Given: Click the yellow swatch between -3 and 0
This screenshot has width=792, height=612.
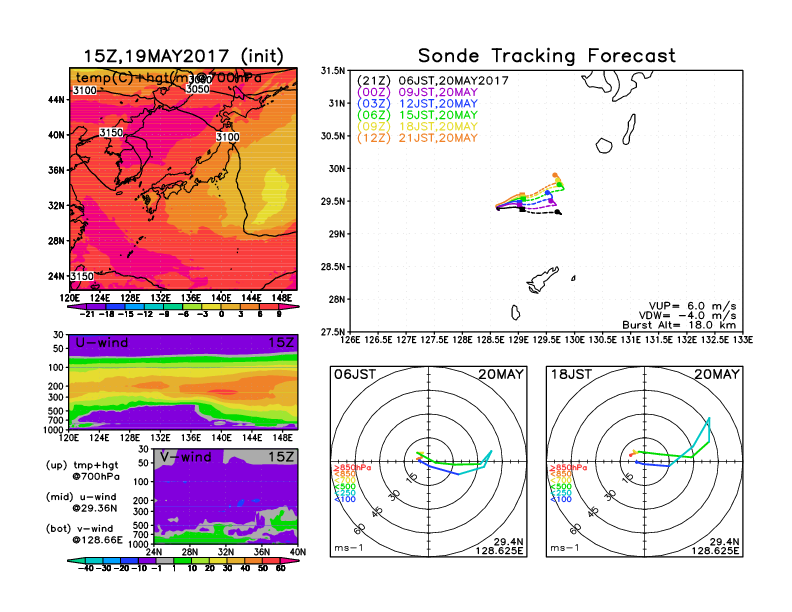Looking at the screenshot, I should pyautogui.click(x=211, y=307).
